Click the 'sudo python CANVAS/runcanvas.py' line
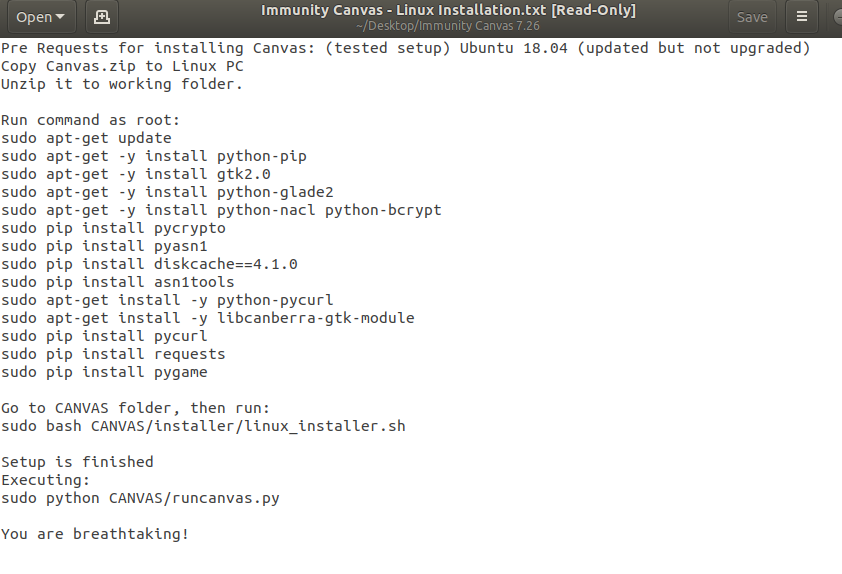 tap(140, 498)
